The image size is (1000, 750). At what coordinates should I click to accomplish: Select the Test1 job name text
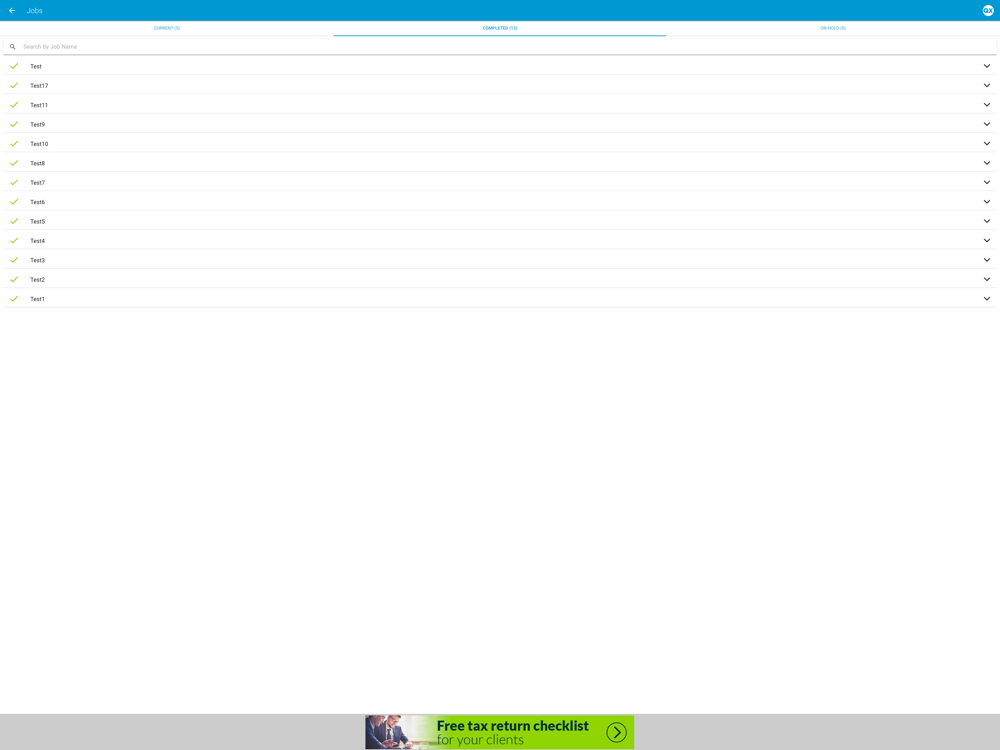(x=38, y=299)
